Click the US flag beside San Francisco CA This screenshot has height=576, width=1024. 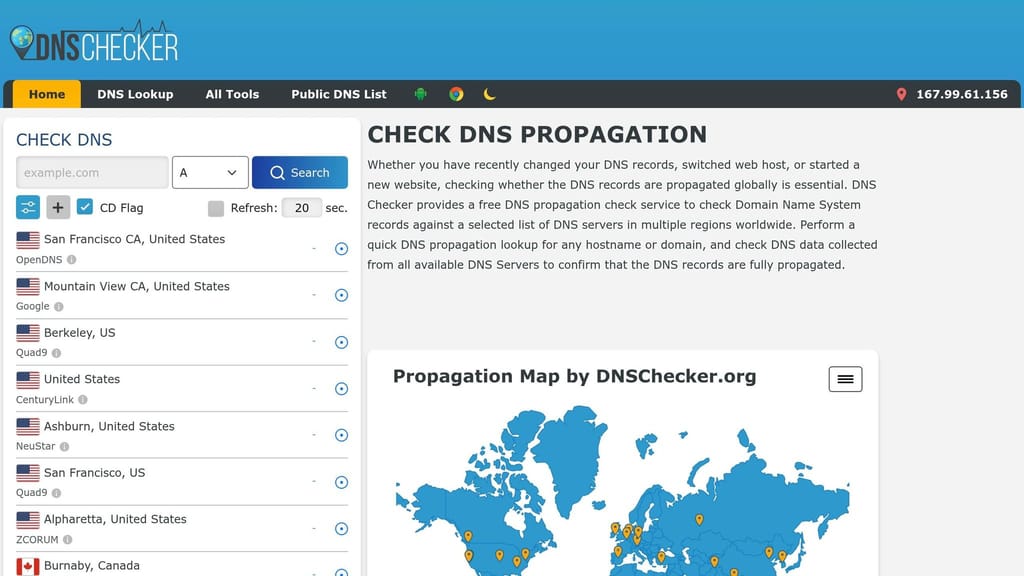[x=28, y=240]
